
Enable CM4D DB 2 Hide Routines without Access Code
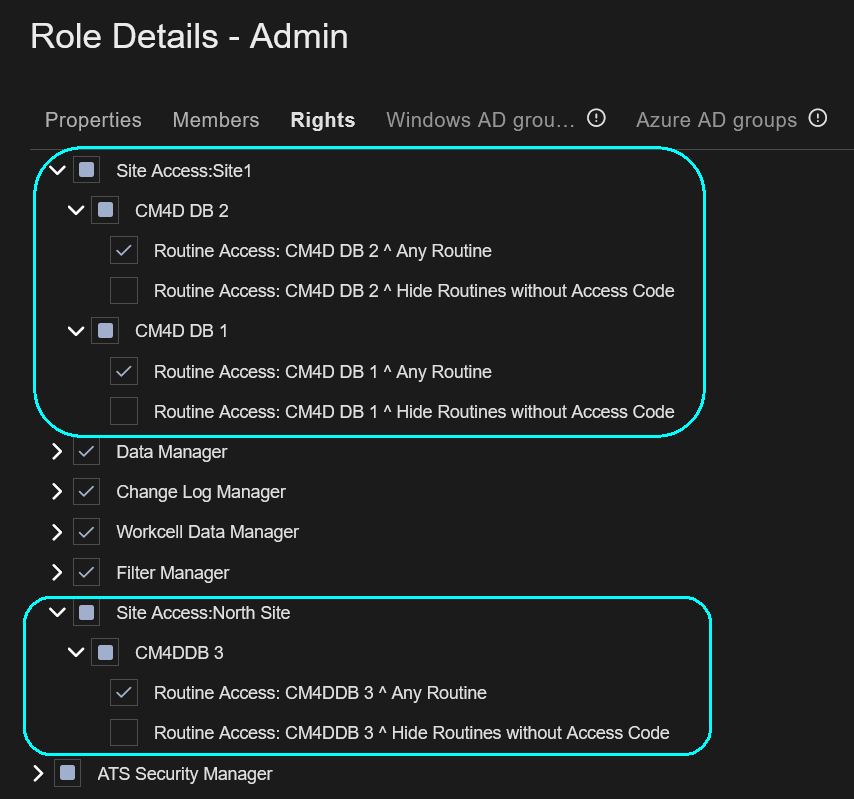[x=124, y=290]
